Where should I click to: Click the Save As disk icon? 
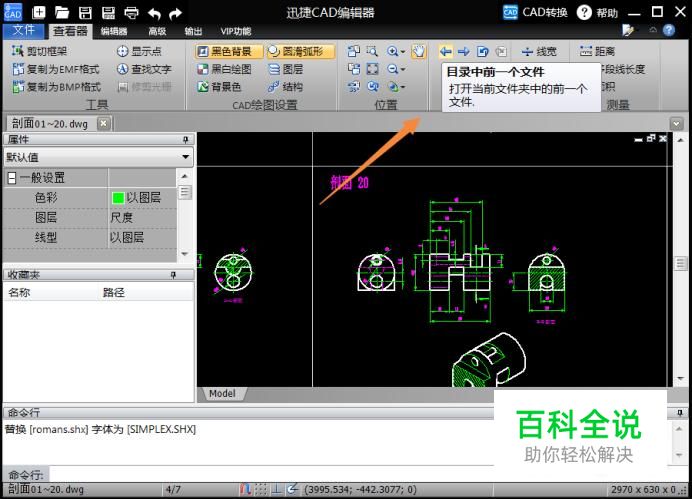[x=108, y=12]
